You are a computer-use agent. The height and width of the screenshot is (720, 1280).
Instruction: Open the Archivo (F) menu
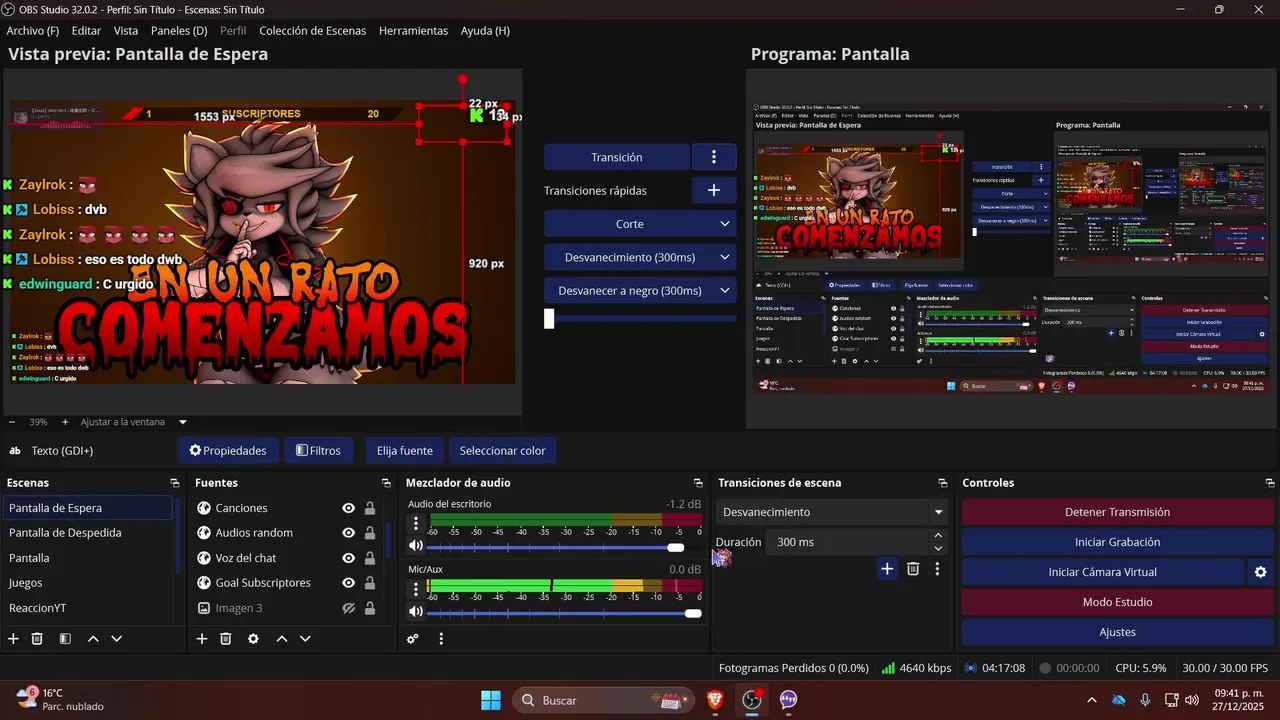33,31
